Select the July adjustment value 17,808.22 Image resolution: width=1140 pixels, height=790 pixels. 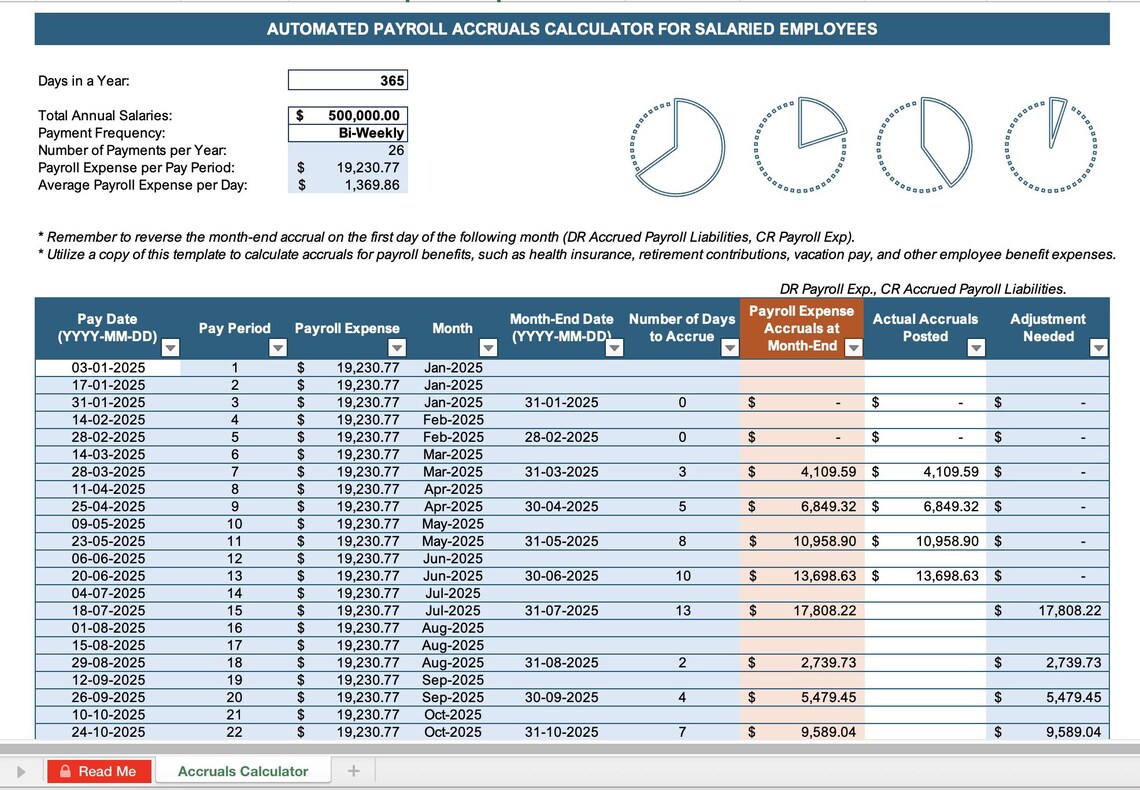(1048, 610)
